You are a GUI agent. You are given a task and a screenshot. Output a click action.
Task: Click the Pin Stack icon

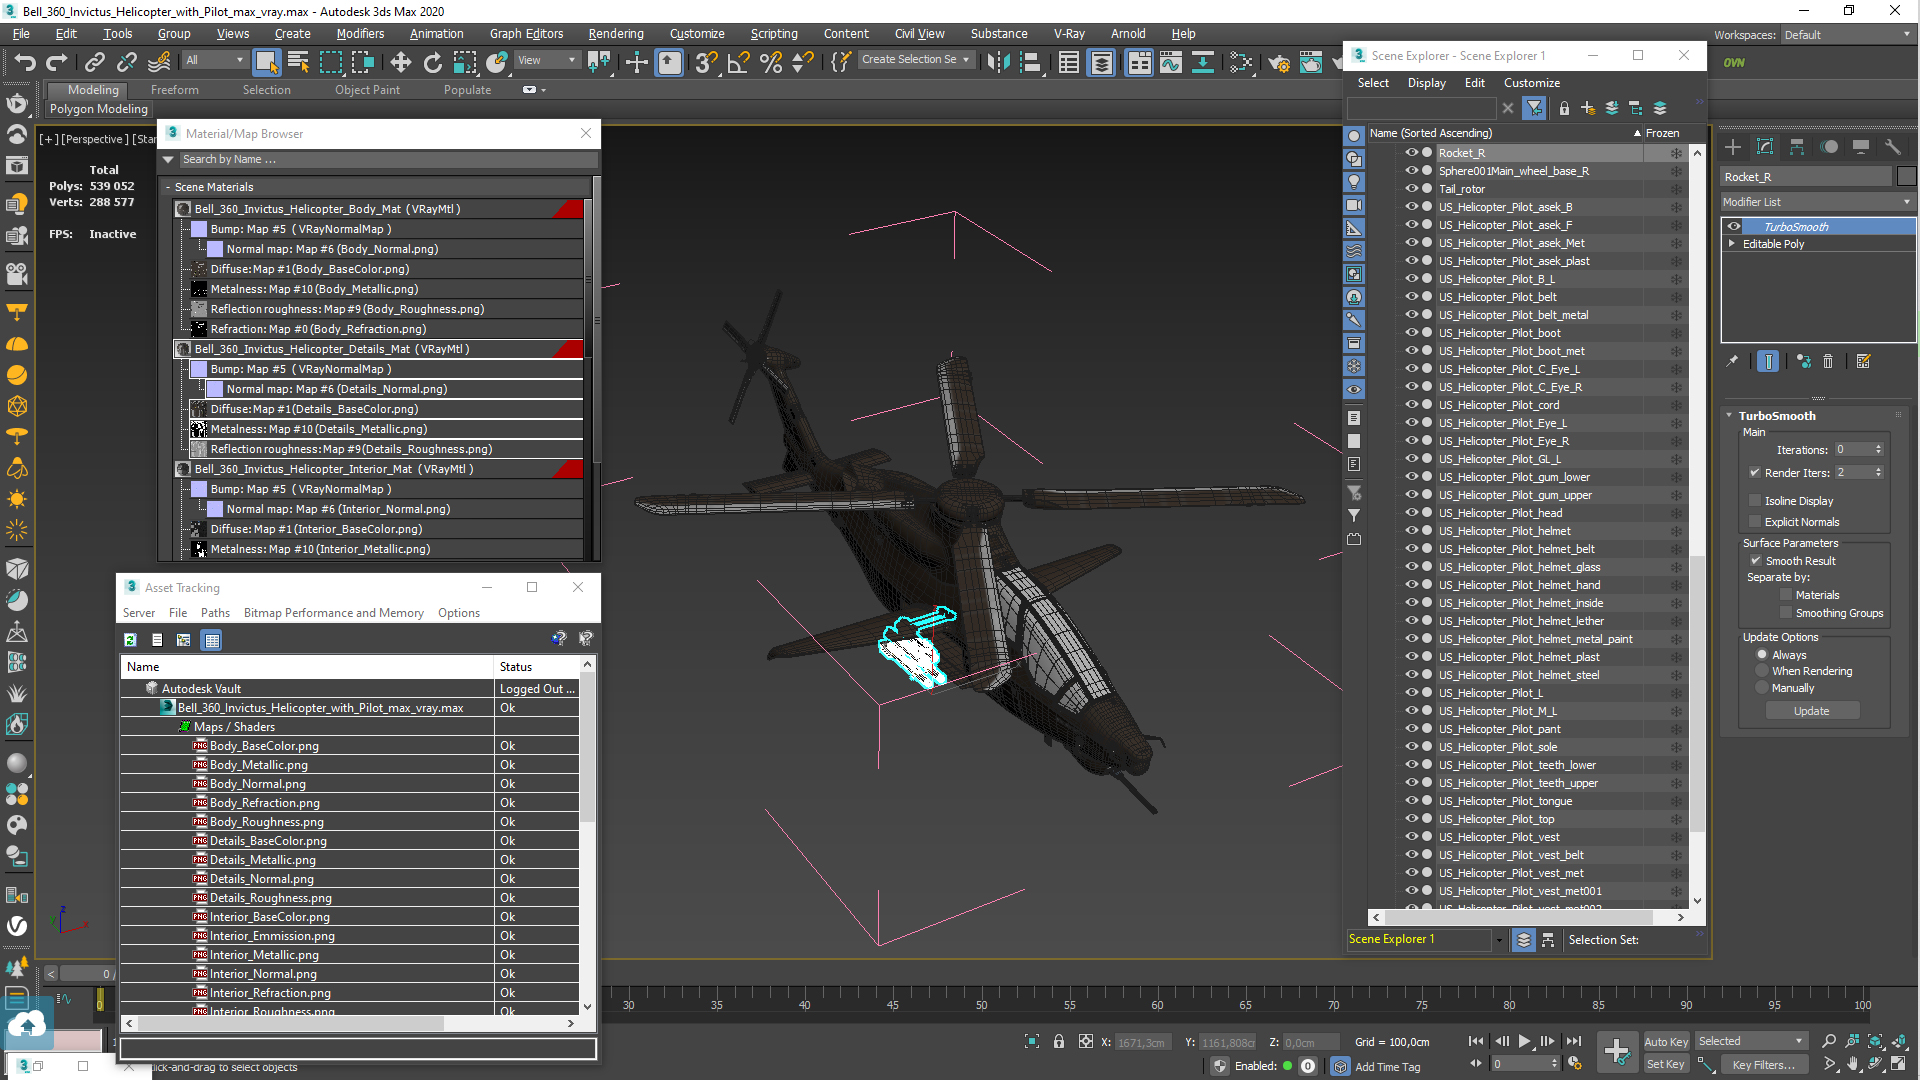click(x=1732, y=362)
